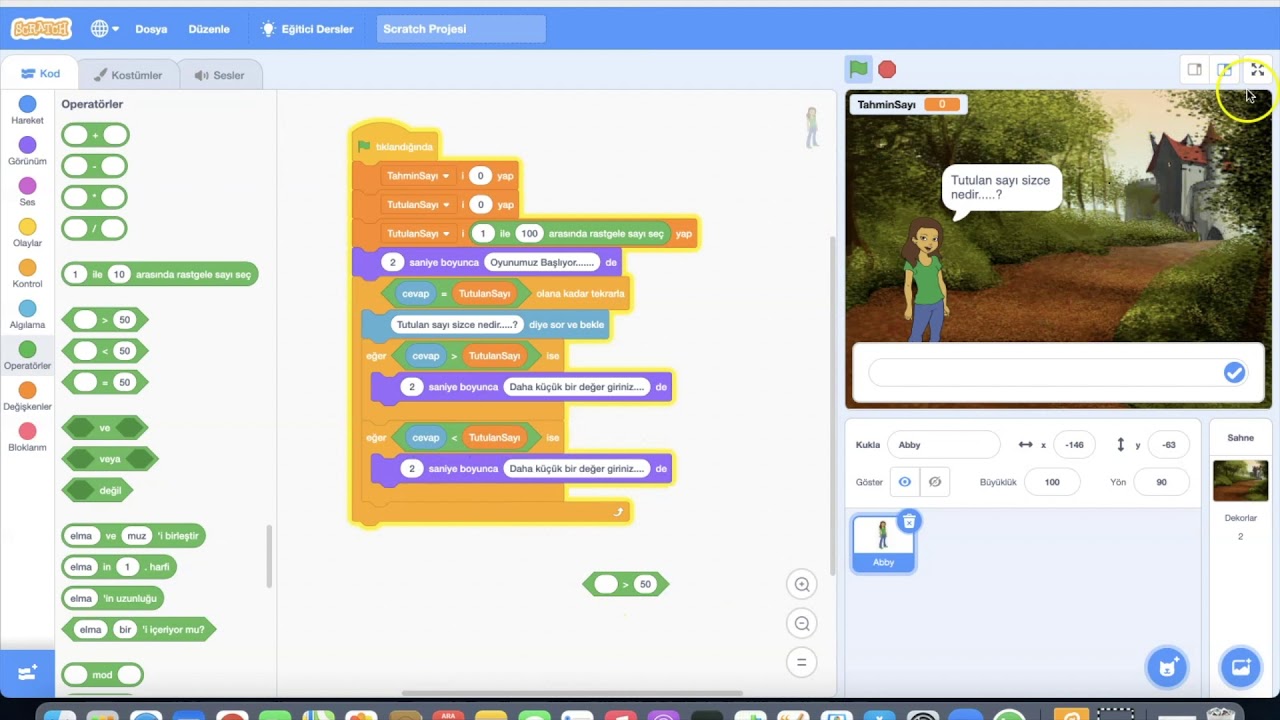This screenshot has width=1280, height=720.
Task: Click the Scratch logo
Action: coord(41,29)
